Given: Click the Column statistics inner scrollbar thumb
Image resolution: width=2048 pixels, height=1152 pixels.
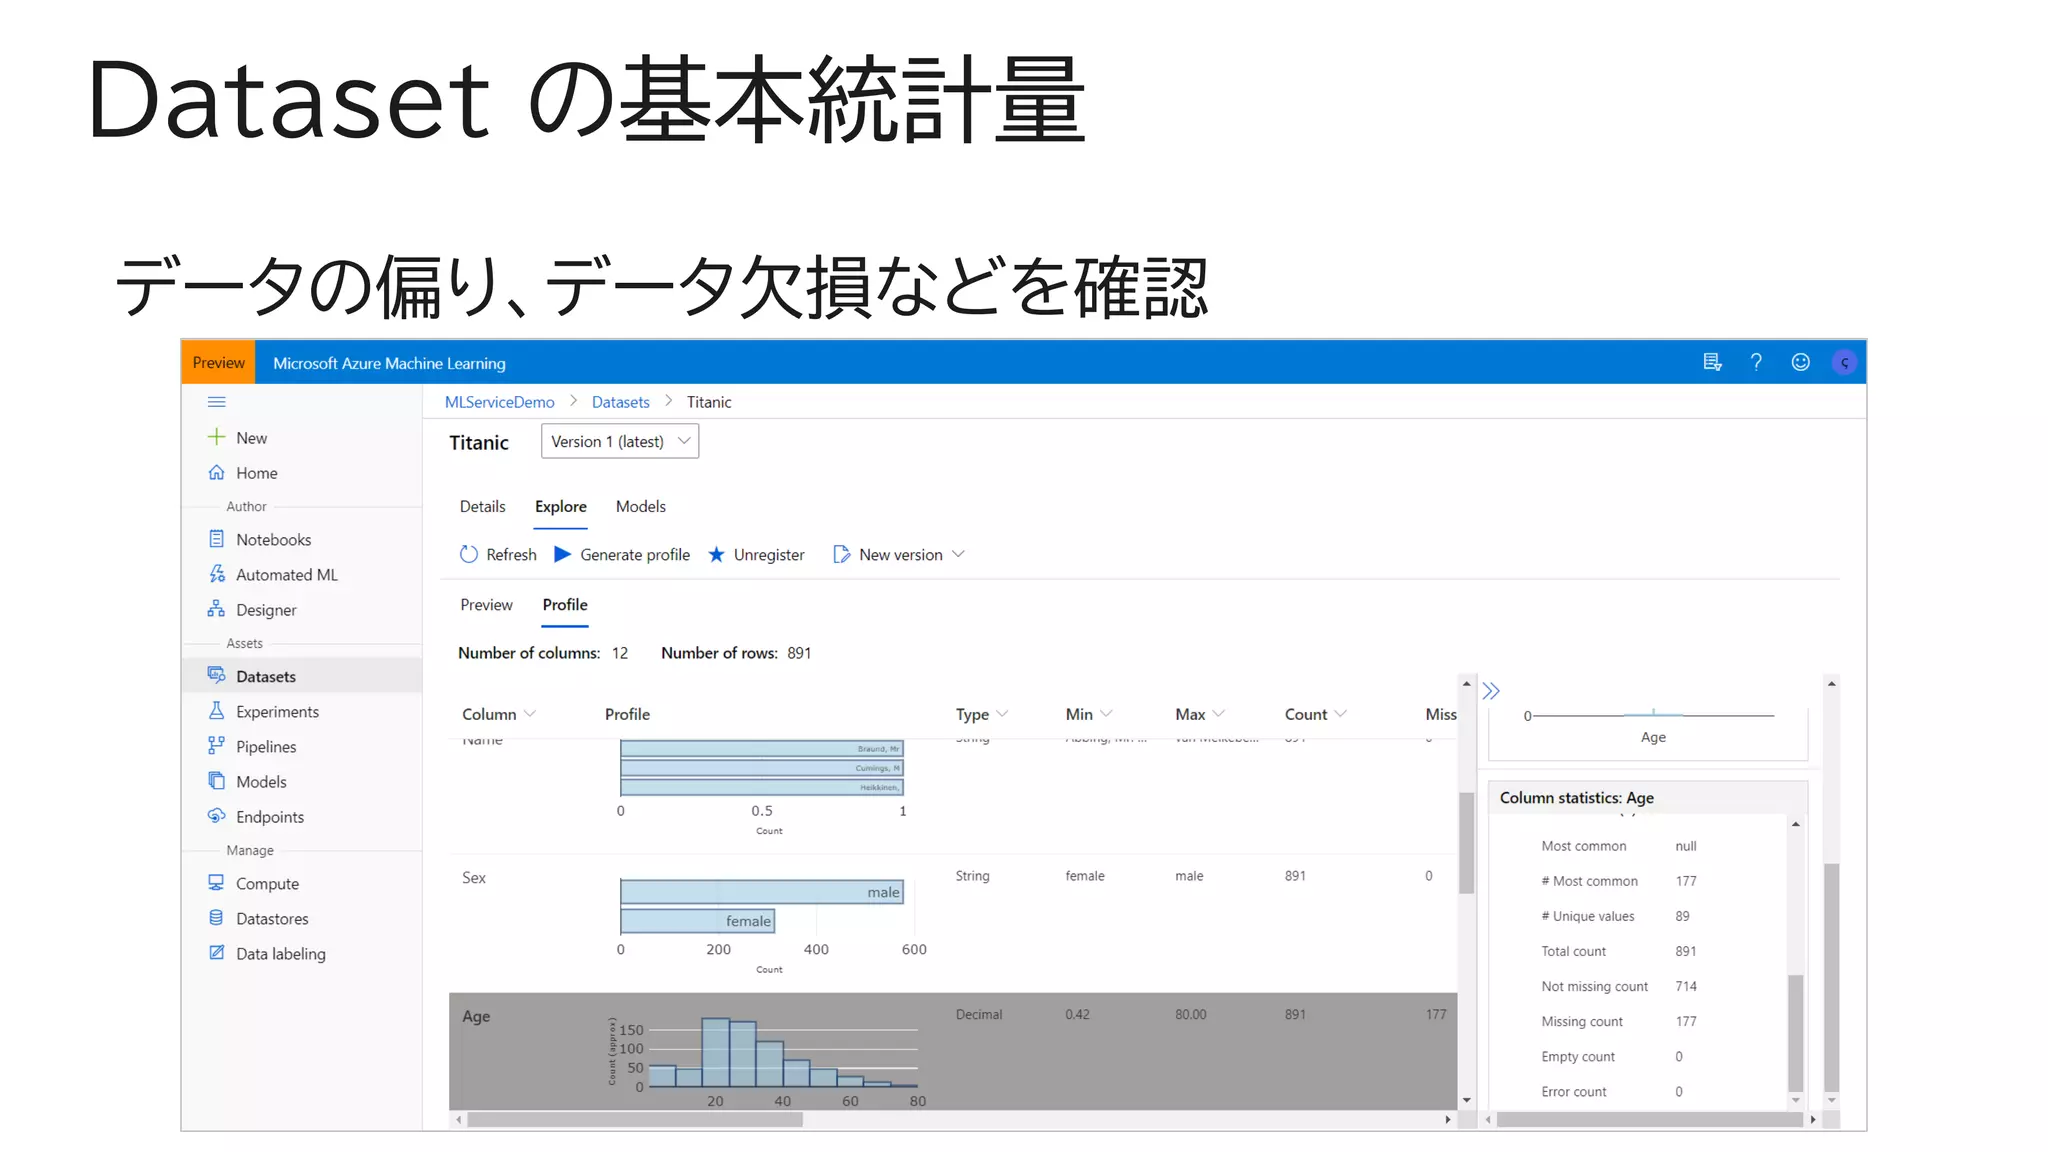Looking at the screenshot, I should [x=1795, y=1032].
